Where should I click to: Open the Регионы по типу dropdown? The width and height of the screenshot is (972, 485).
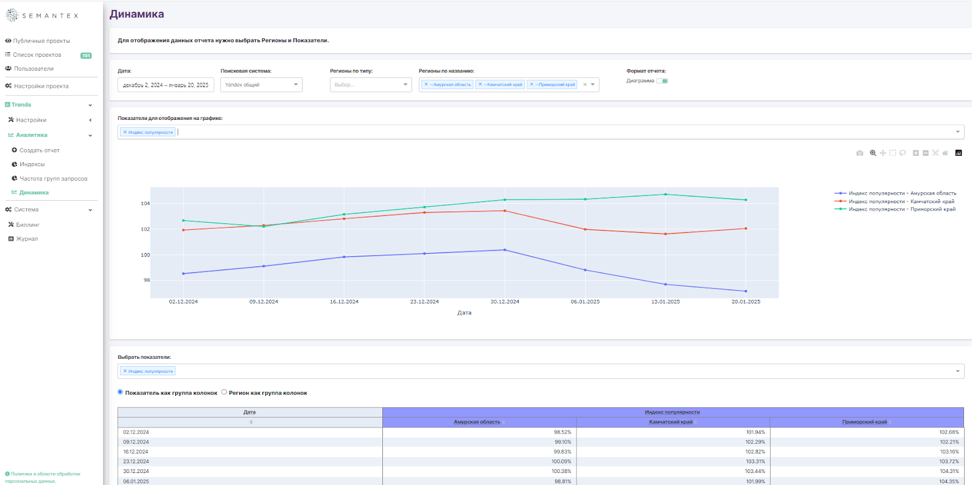[370, 85]
